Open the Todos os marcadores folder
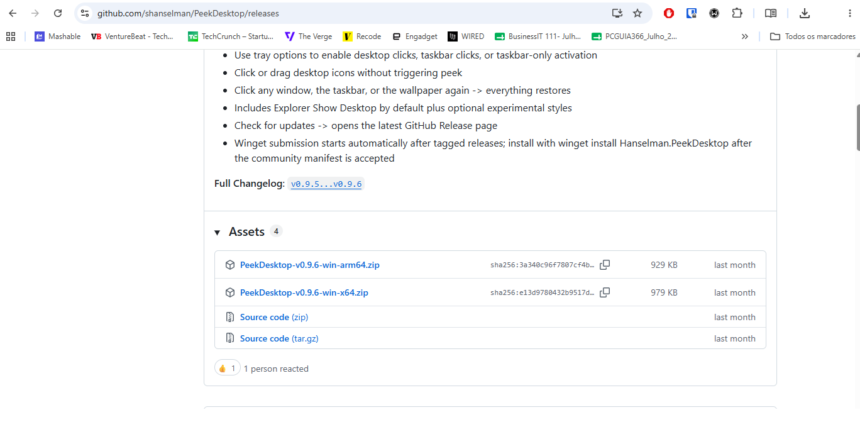This screenshot has width=860, height=439. point(812,36)
